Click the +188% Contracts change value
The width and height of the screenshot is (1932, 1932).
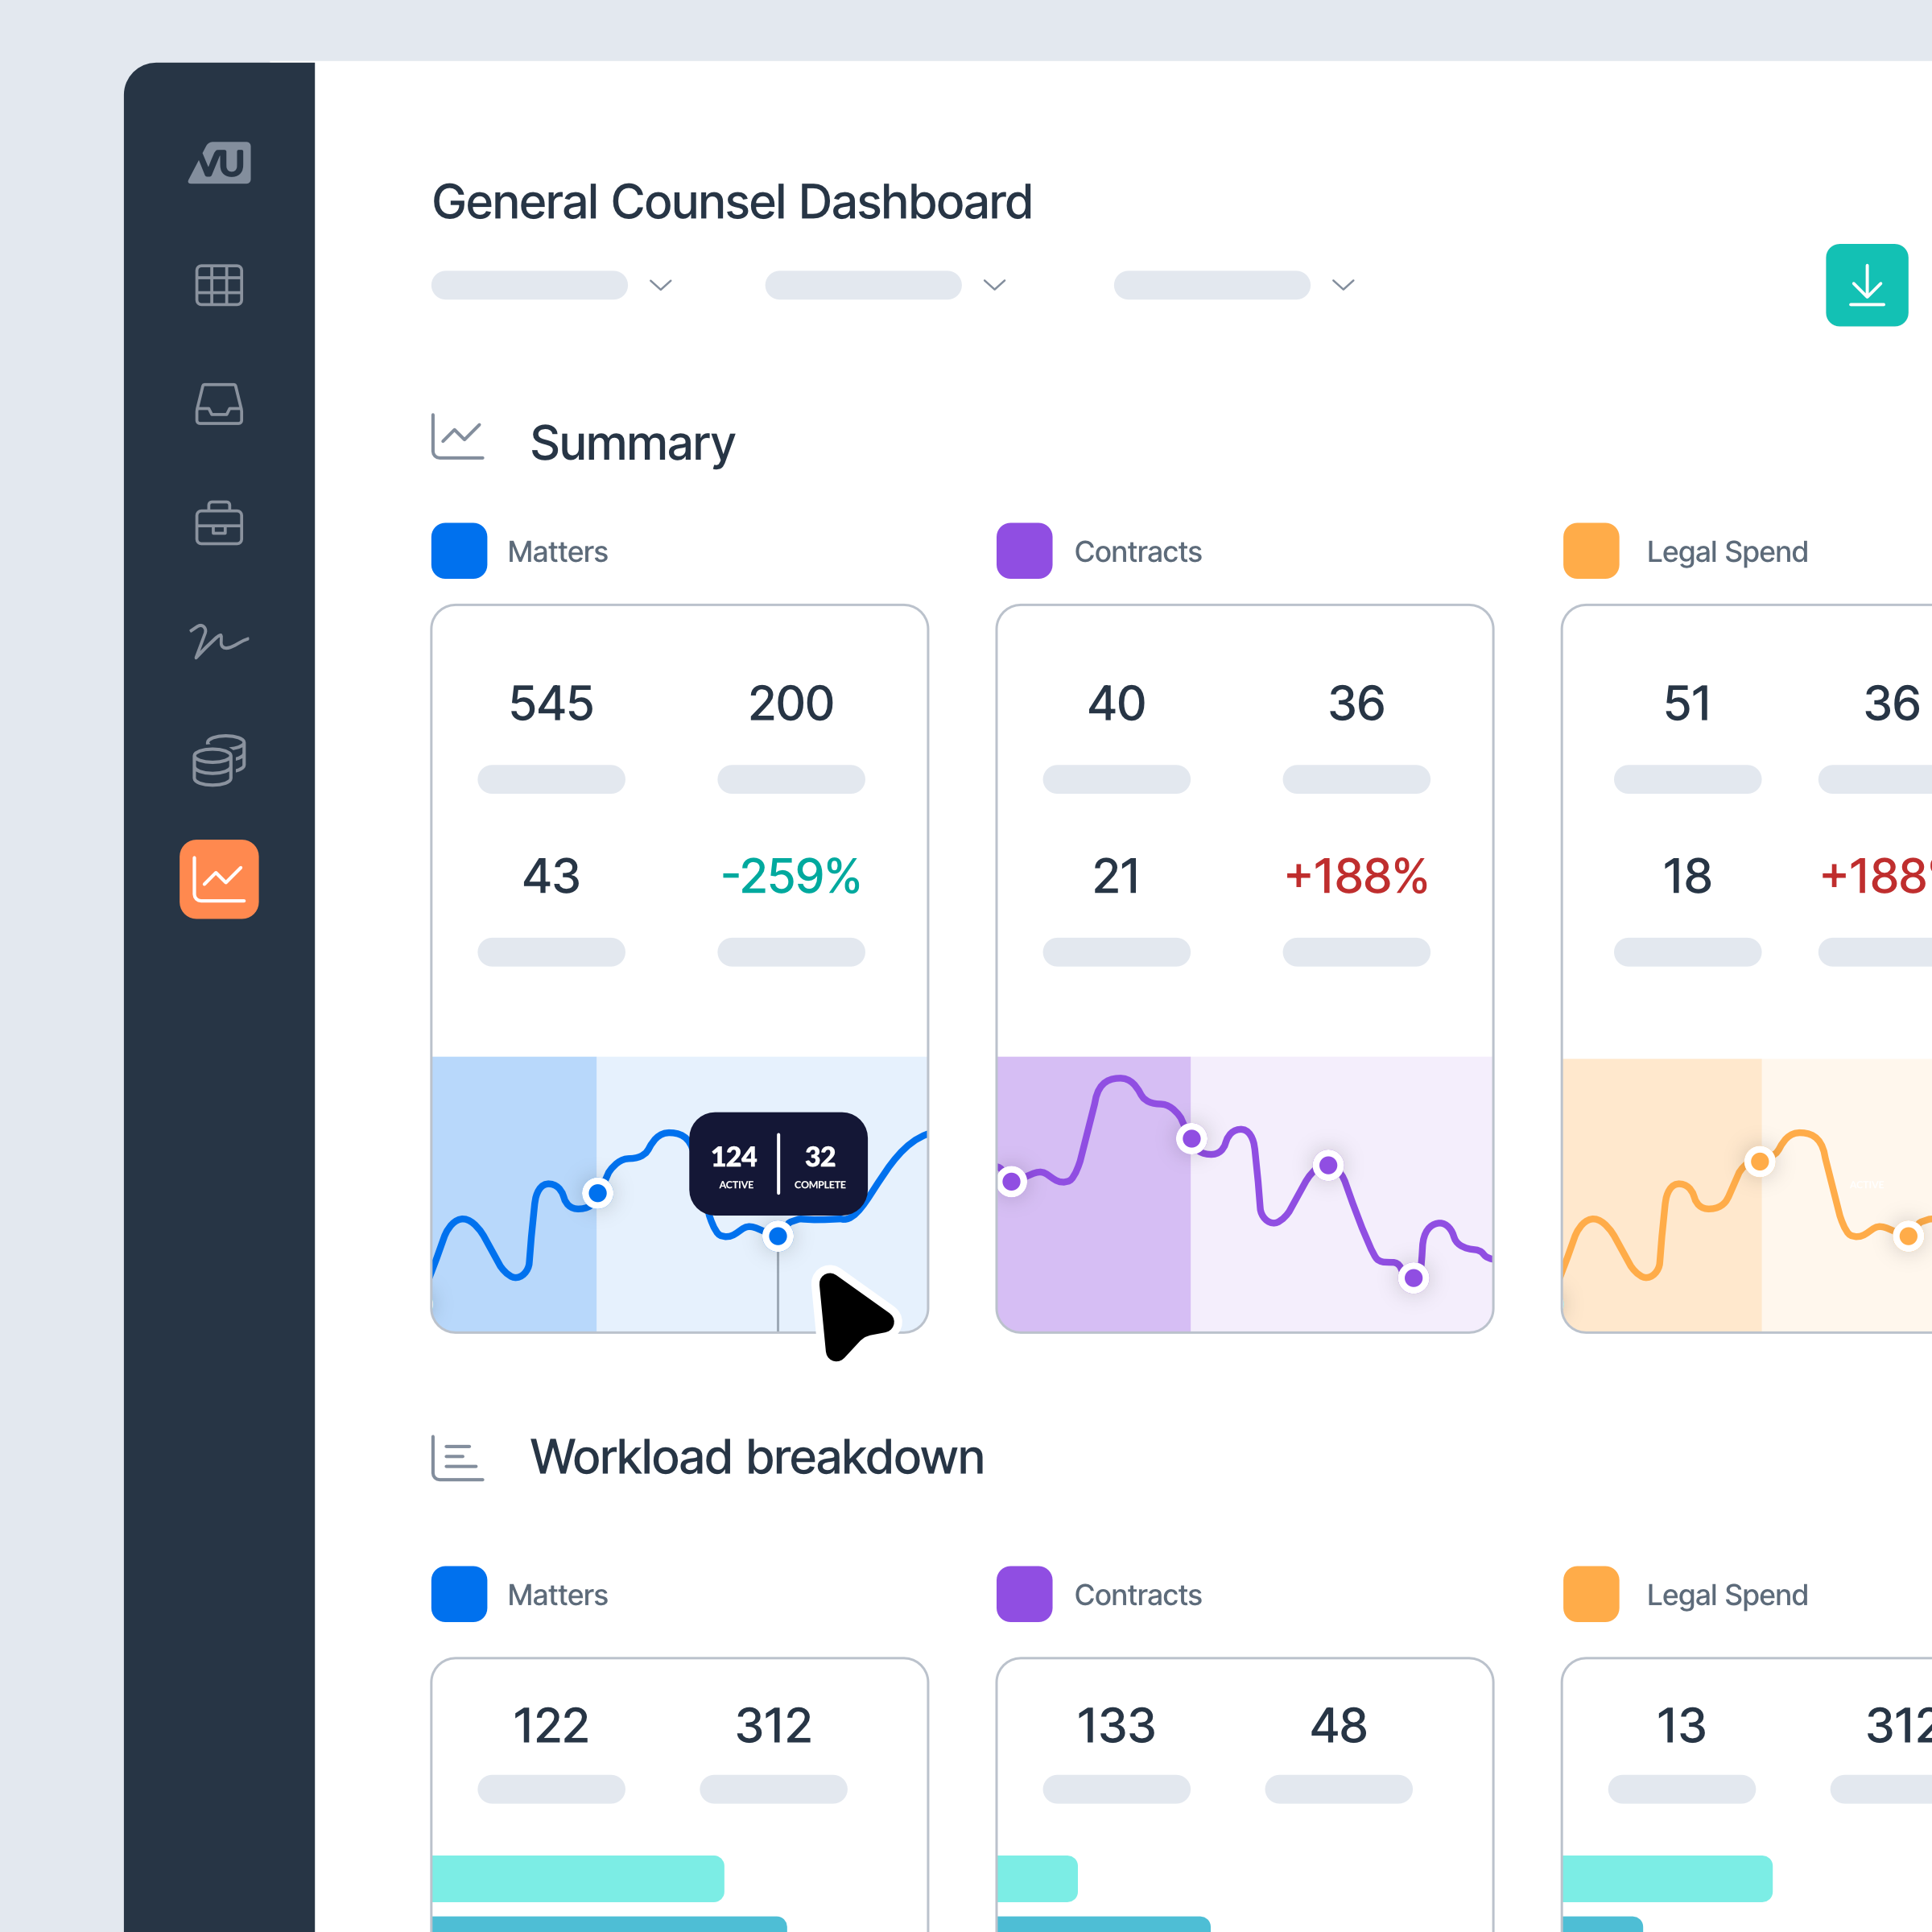coord(1355,876)
